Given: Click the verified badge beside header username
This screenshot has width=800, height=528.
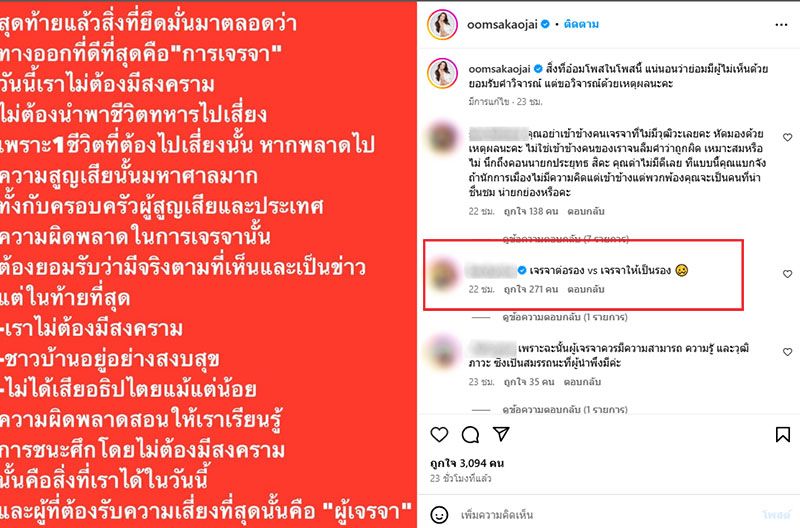Looking at the screenshot, I should tap(545, 24).
